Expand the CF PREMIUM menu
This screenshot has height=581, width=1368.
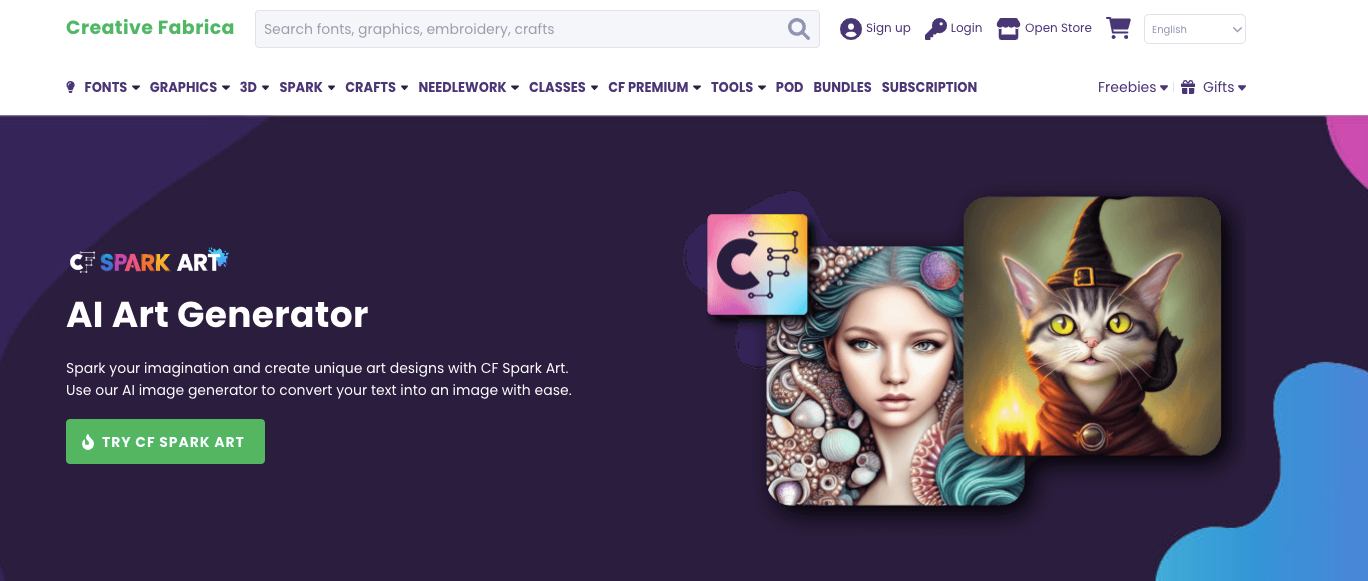click(x=655, y=87)
